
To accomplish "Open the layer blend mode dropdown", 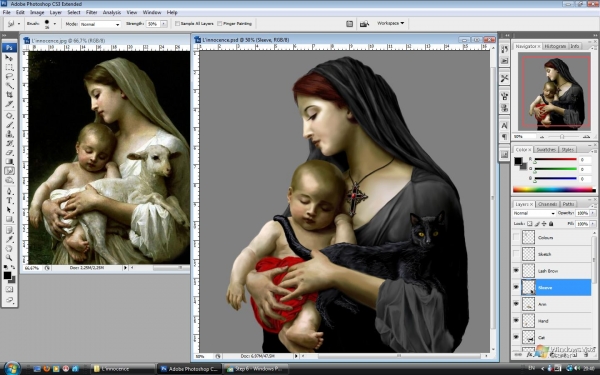I will pos(534,213).
